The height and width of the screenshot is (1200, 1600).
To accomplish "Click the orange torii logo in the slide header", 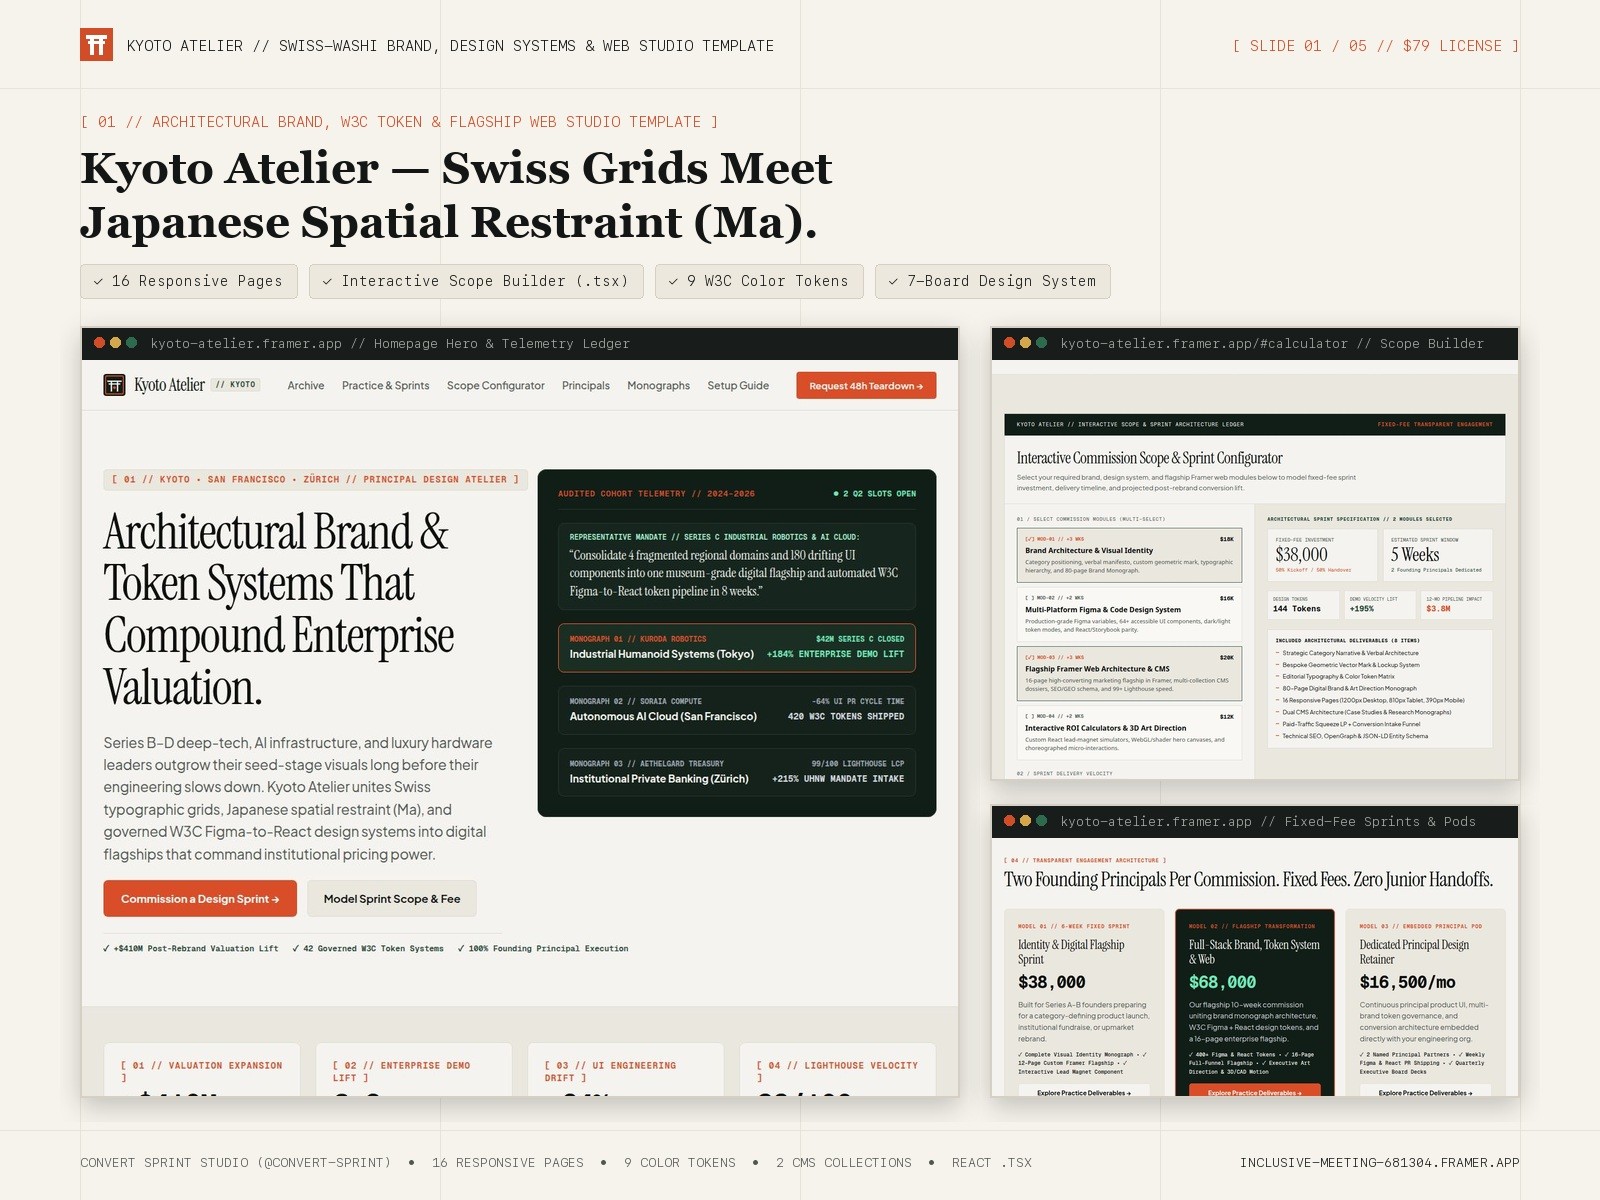I will coord(96,45).
